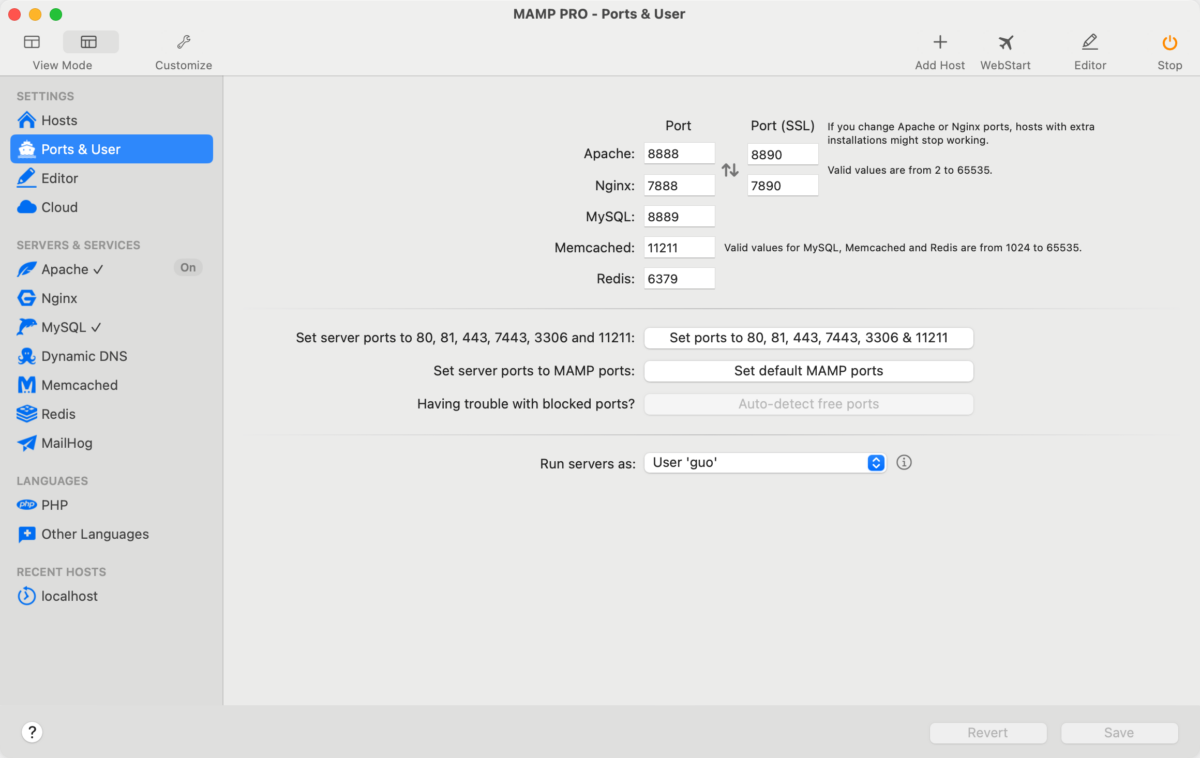The height and width of the screenshot is (758, 1200).
Task: Click the PHP label under Languages
Action: (54, 505)
